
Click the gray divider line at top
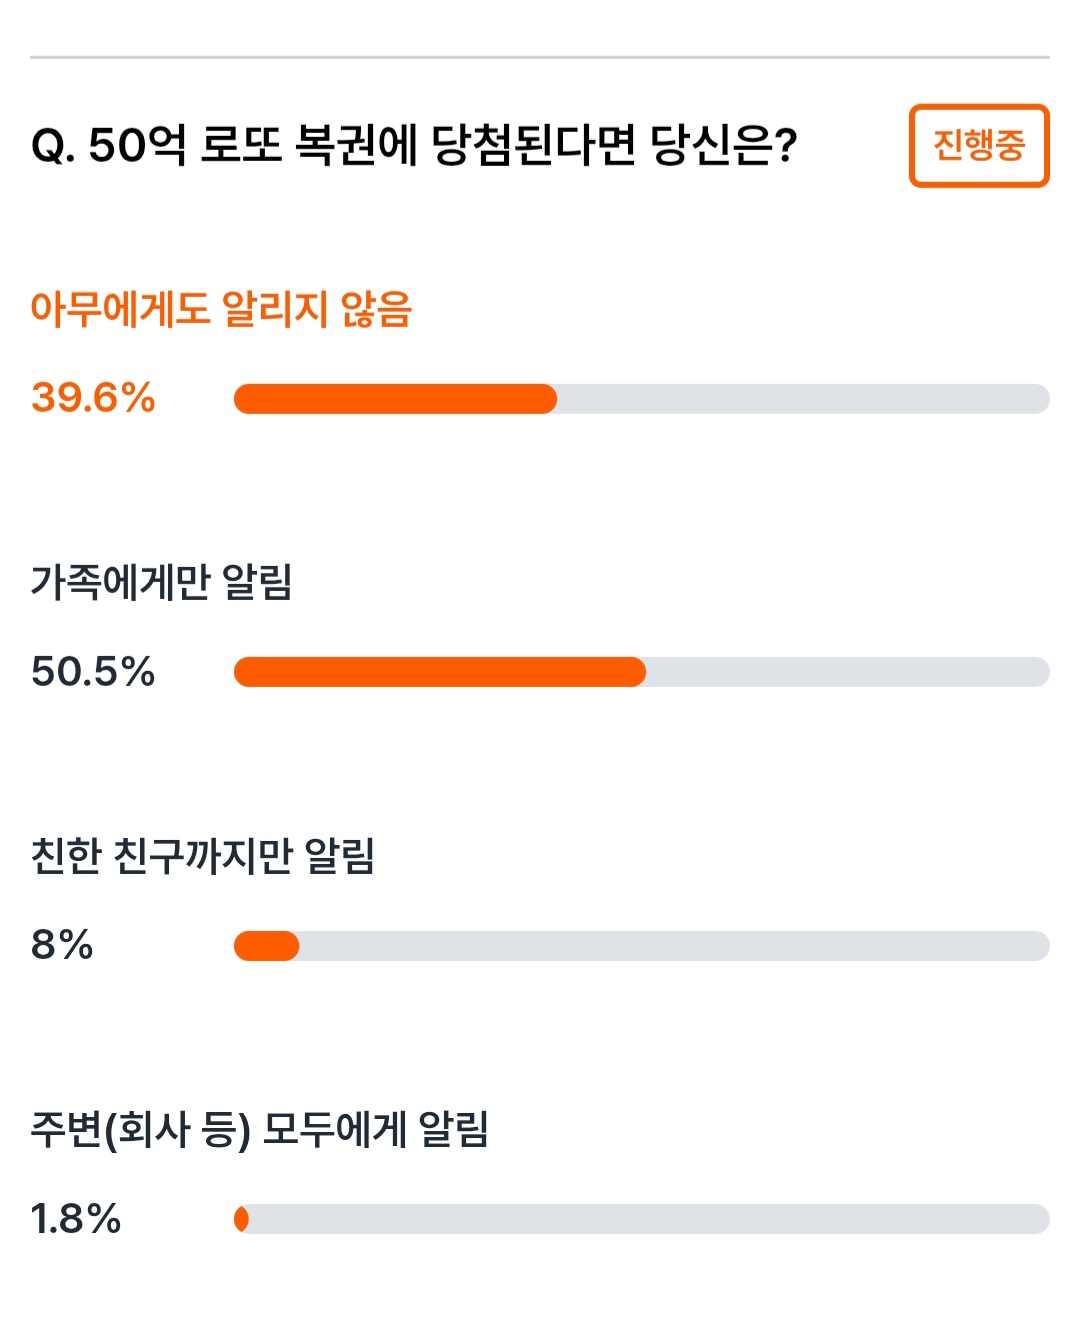[x=540, y=57]
